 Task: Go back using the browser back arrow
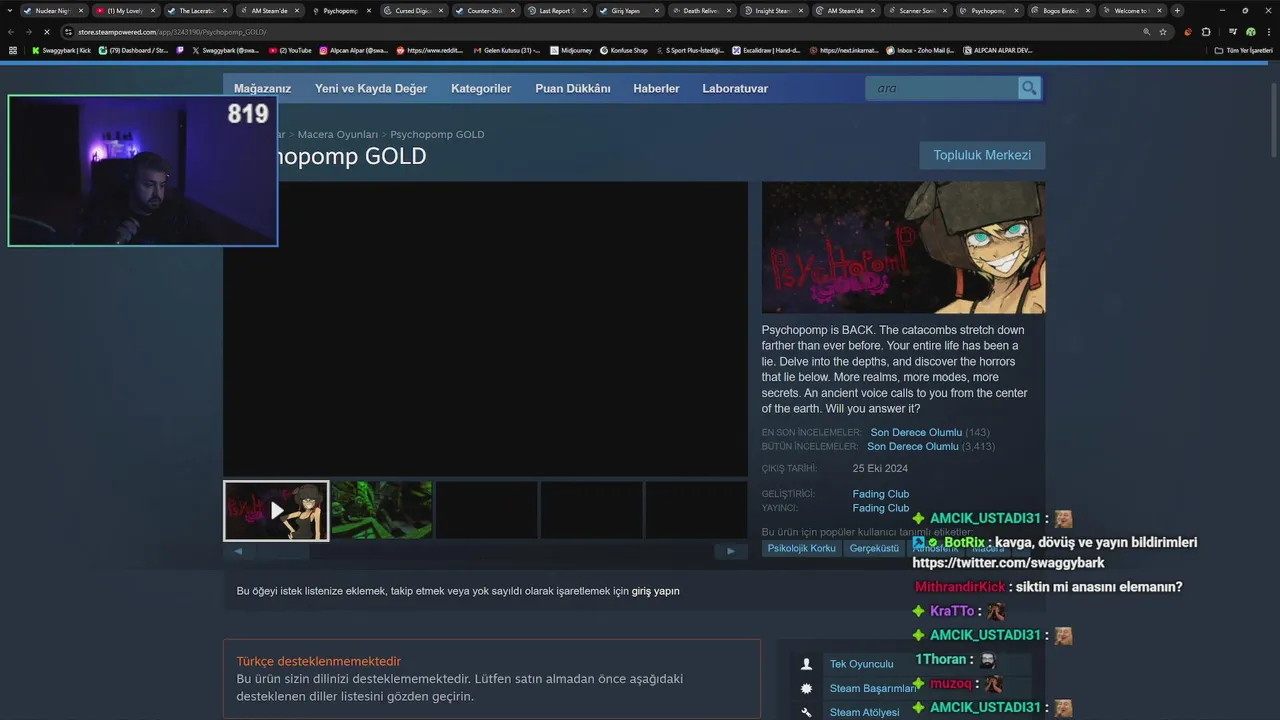click(x=11, y=32)
